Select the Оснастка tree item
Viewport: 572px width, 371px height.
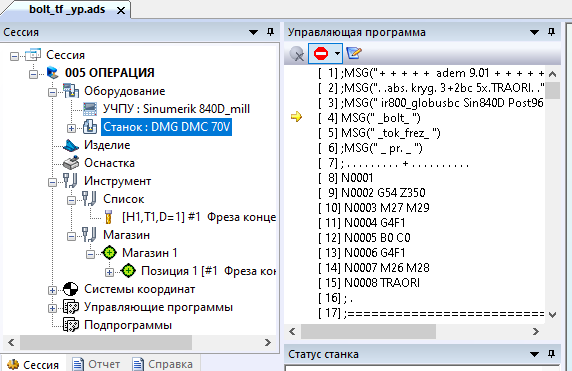pyautogui.click(x=109, y=163)
